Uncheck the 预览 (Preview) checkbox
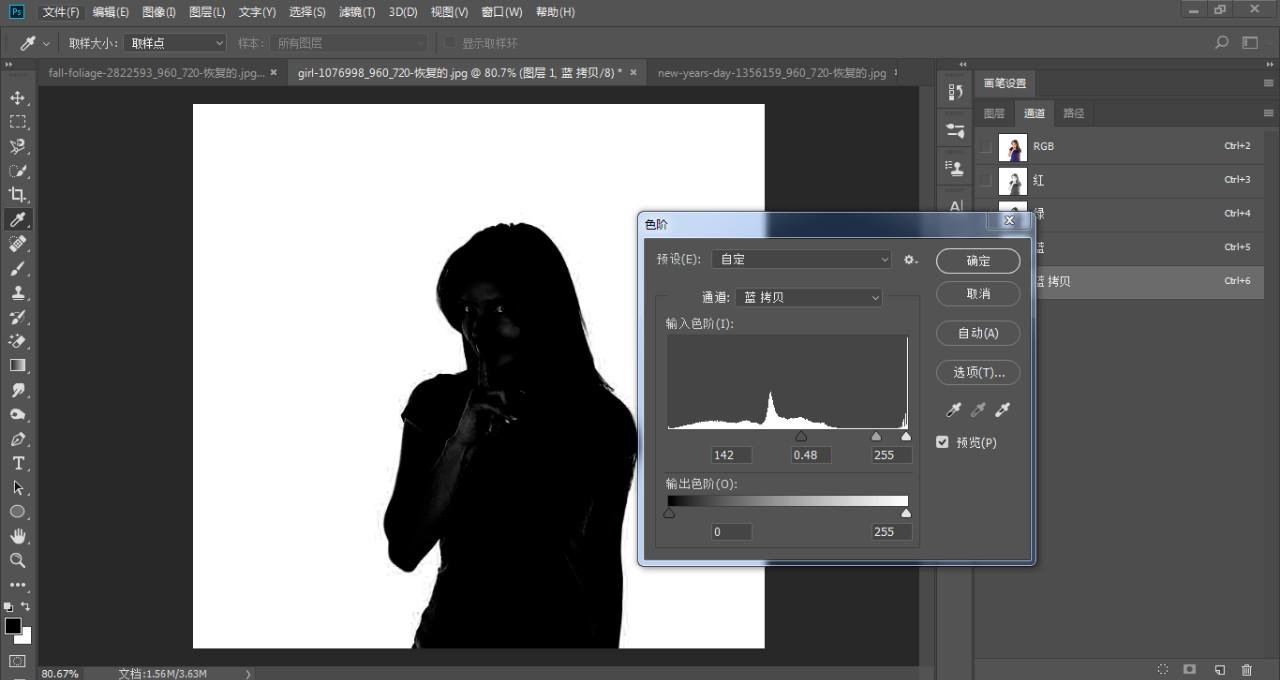 (x=942, y=442)
